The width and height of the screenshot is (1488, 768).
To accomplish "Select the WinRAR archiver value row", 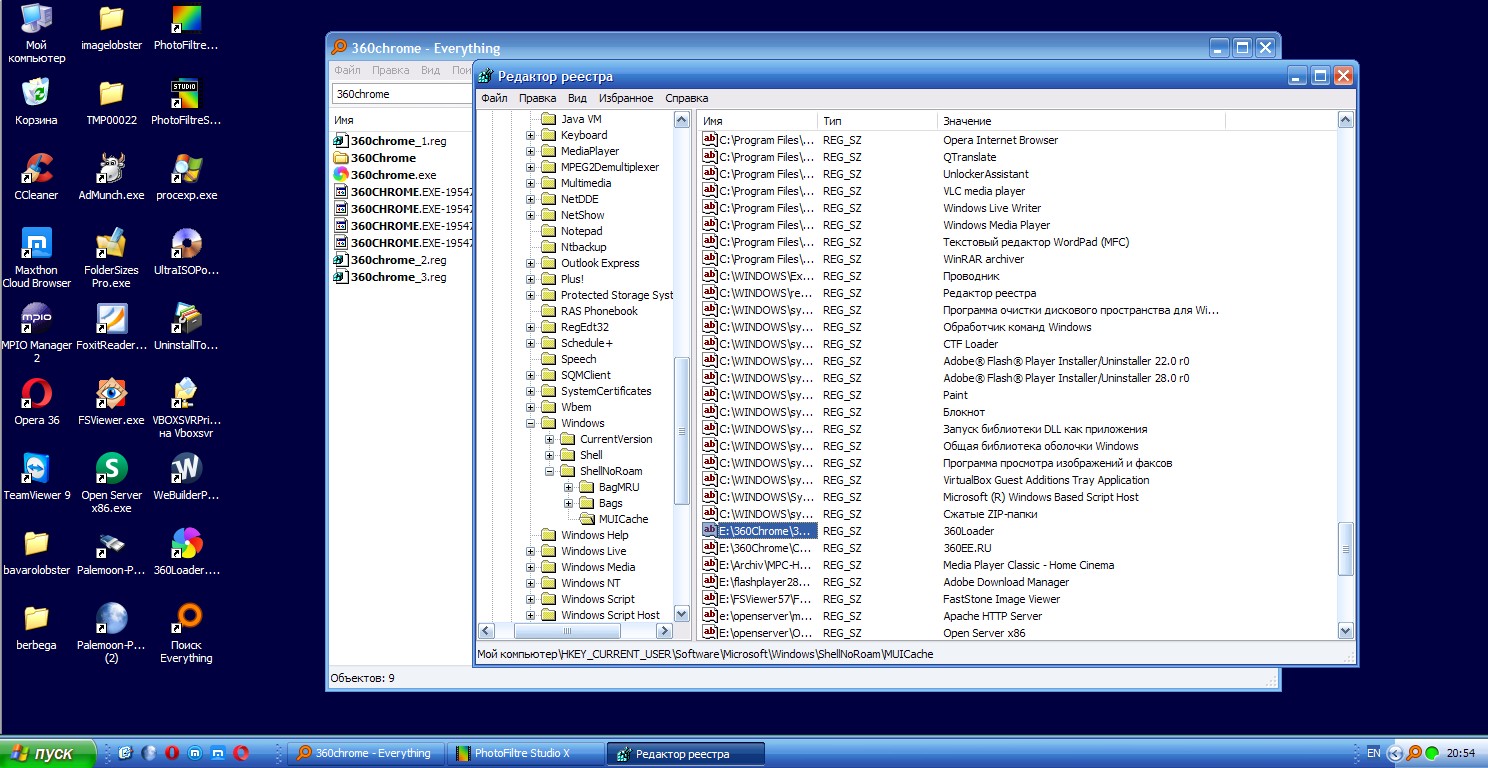I will point(1018,259).
